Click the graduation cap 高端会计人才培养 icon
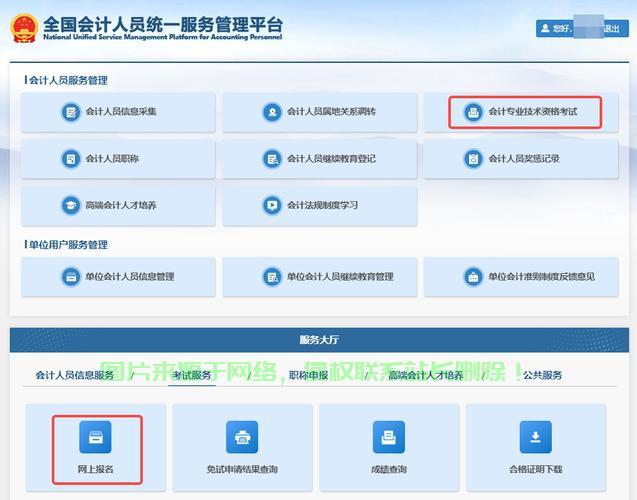This screenshot has height=500, width=637. click(71, 205)
